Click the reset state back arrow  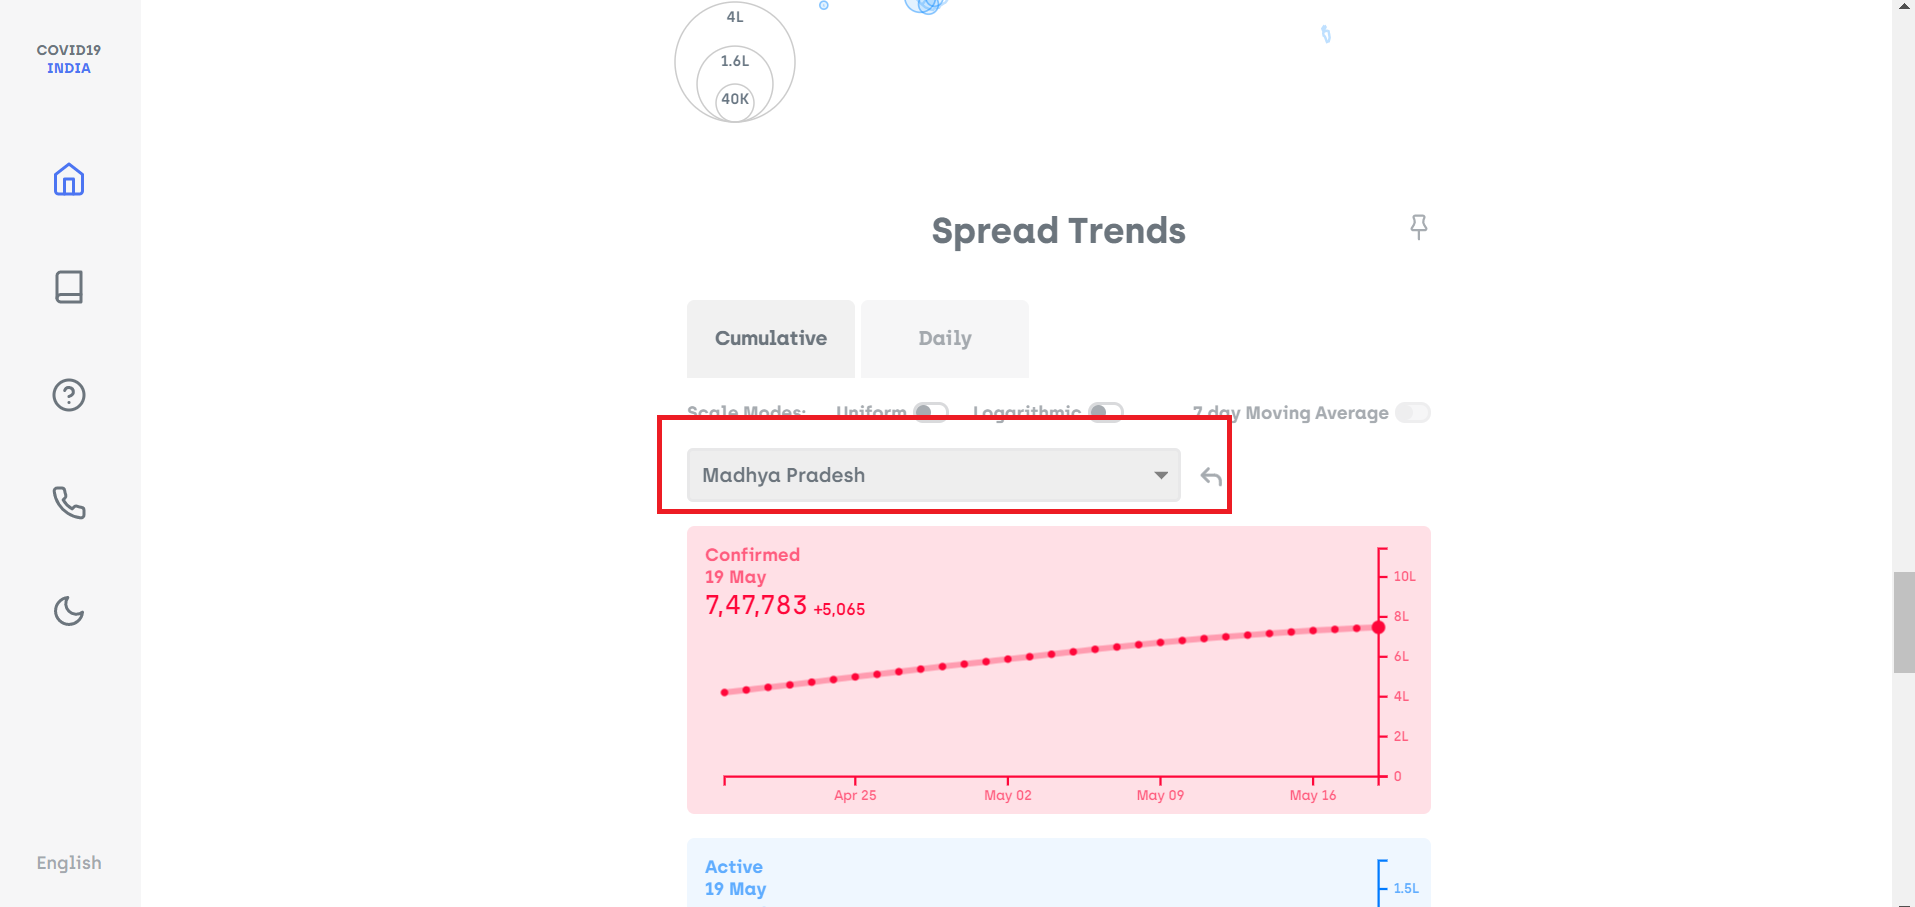[1211, 476]
